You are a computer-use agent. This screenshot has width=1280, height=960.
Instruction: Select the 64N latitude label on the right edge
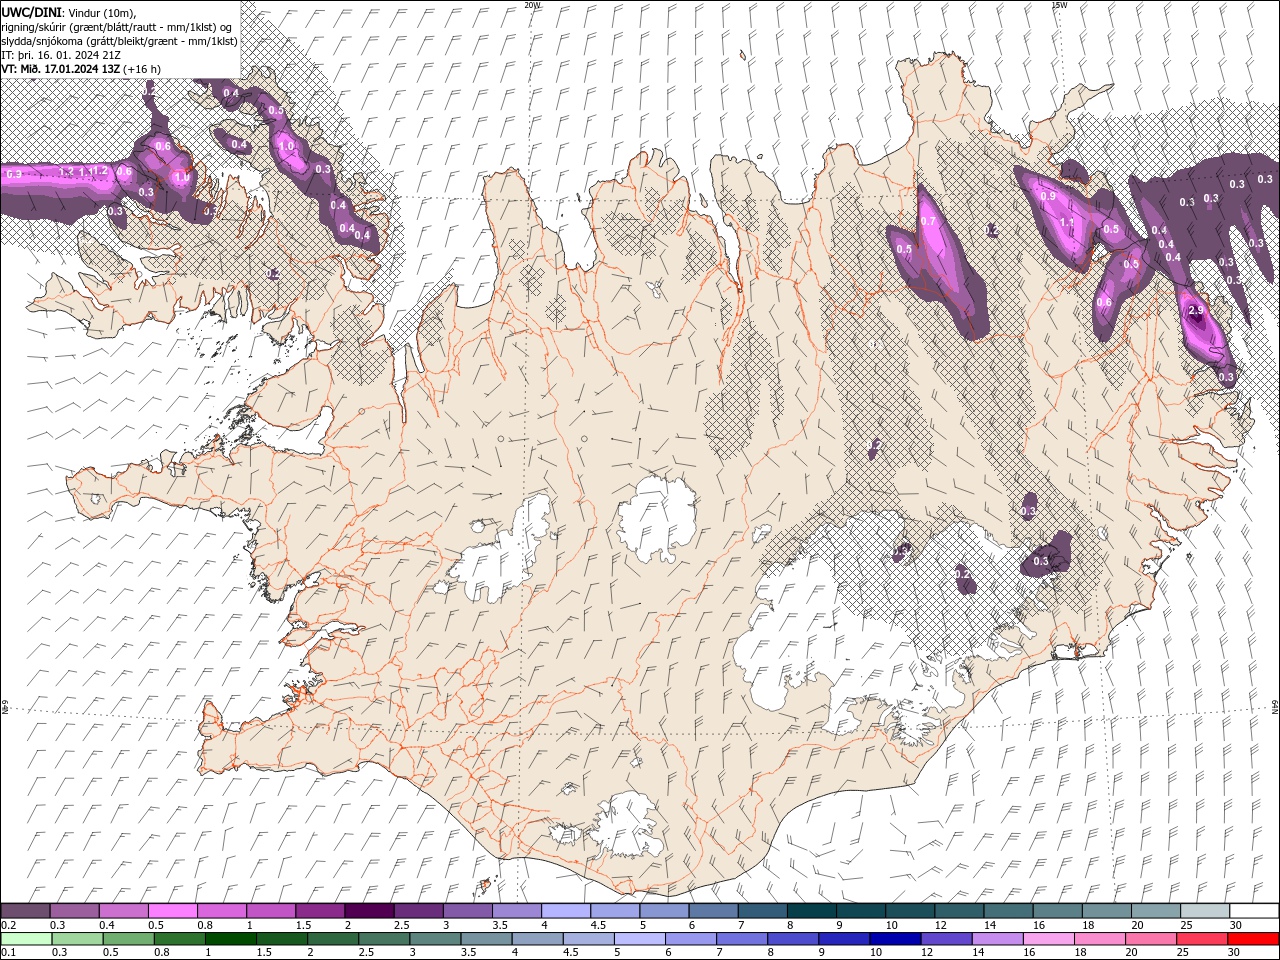(x=1275, y=707)
